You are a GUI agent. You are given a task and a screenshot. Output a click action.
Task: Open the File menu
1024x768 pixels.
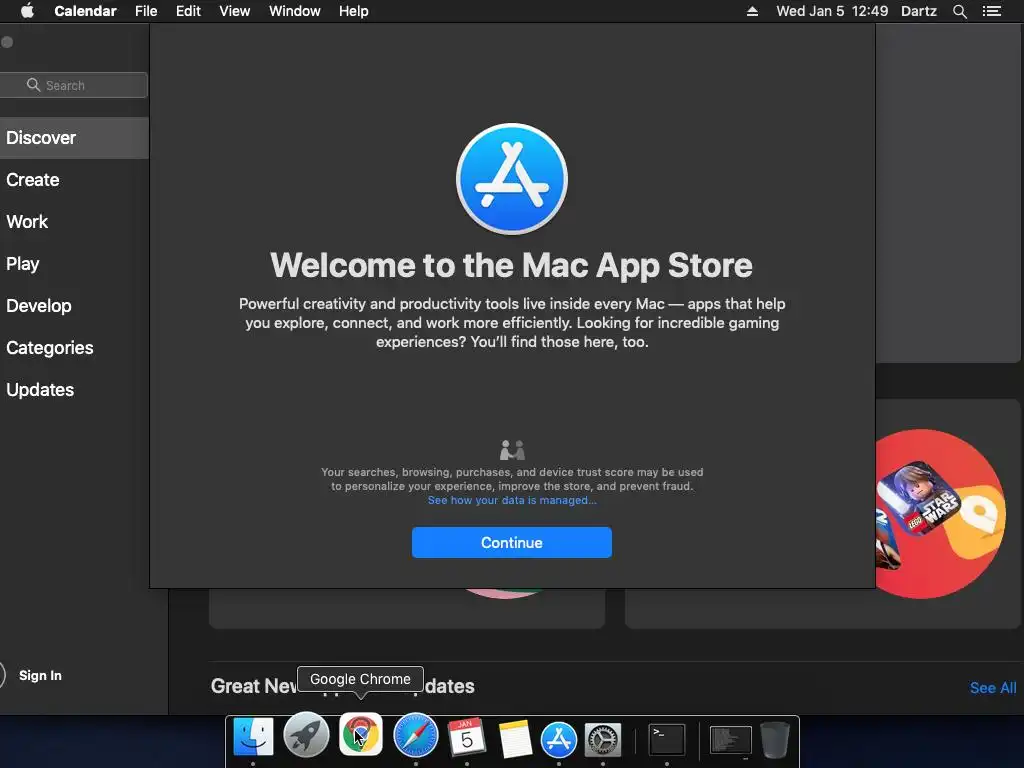click(146, 11)
